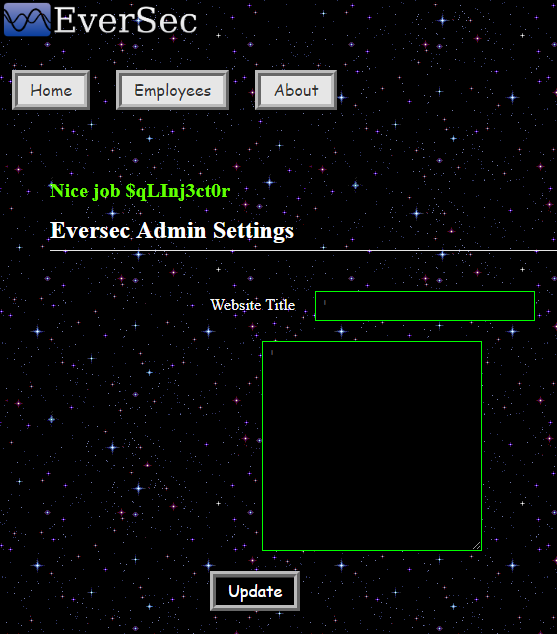This screenshot has width=557, height=634.
Task: Focus the Website Title input field
Action: pyautogui.click(x=425, y=306)
